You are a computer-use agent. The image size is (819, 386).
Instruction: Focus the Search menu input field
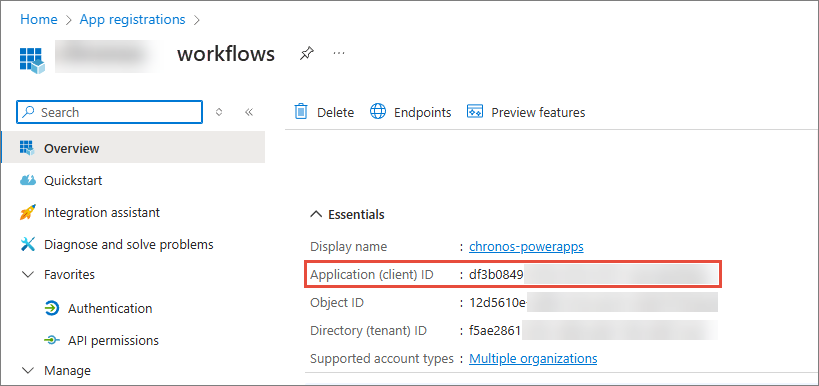[x=109, y=112]
